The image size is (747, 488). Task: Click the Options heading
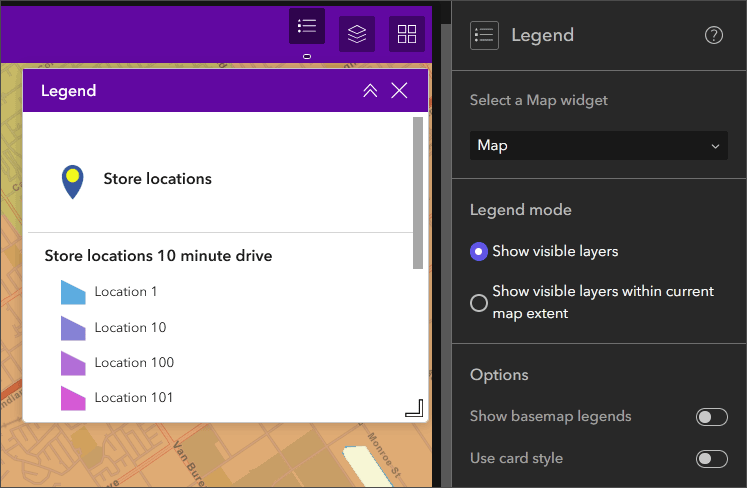coord(499,375)
